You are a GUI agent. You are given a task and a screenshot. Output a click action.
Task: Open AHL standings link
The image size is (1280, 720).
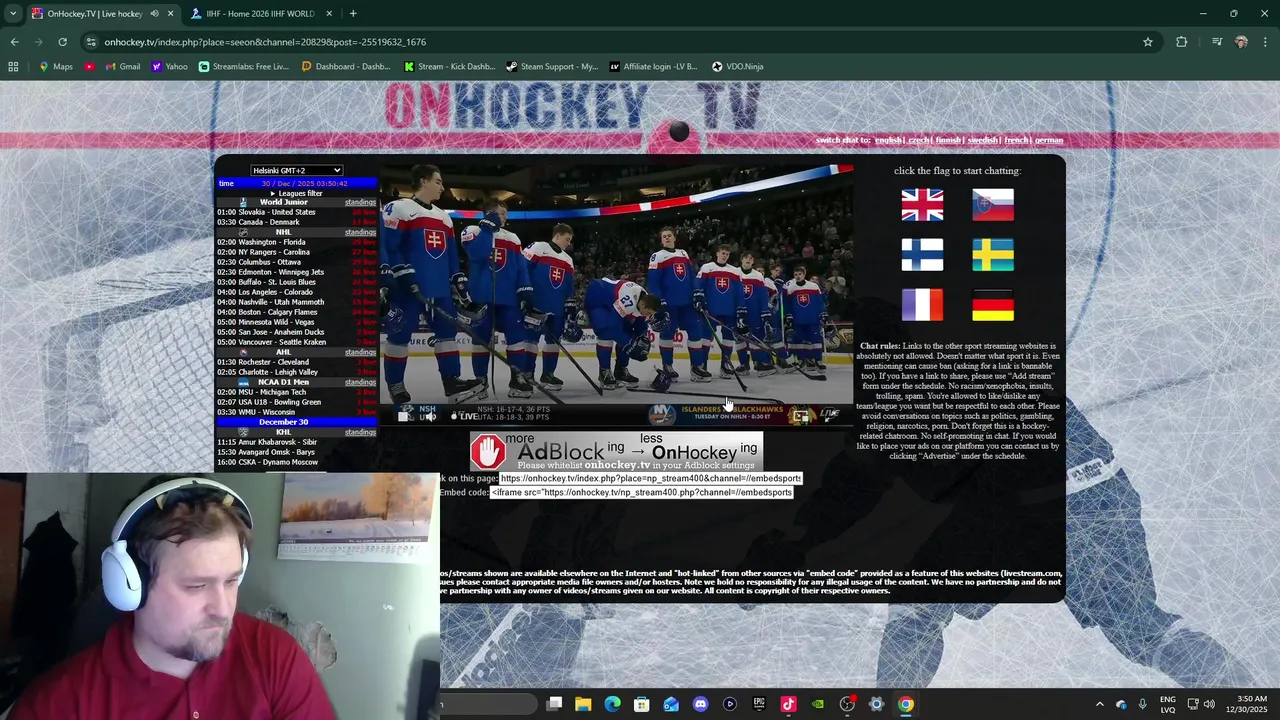tap(360, 352)
